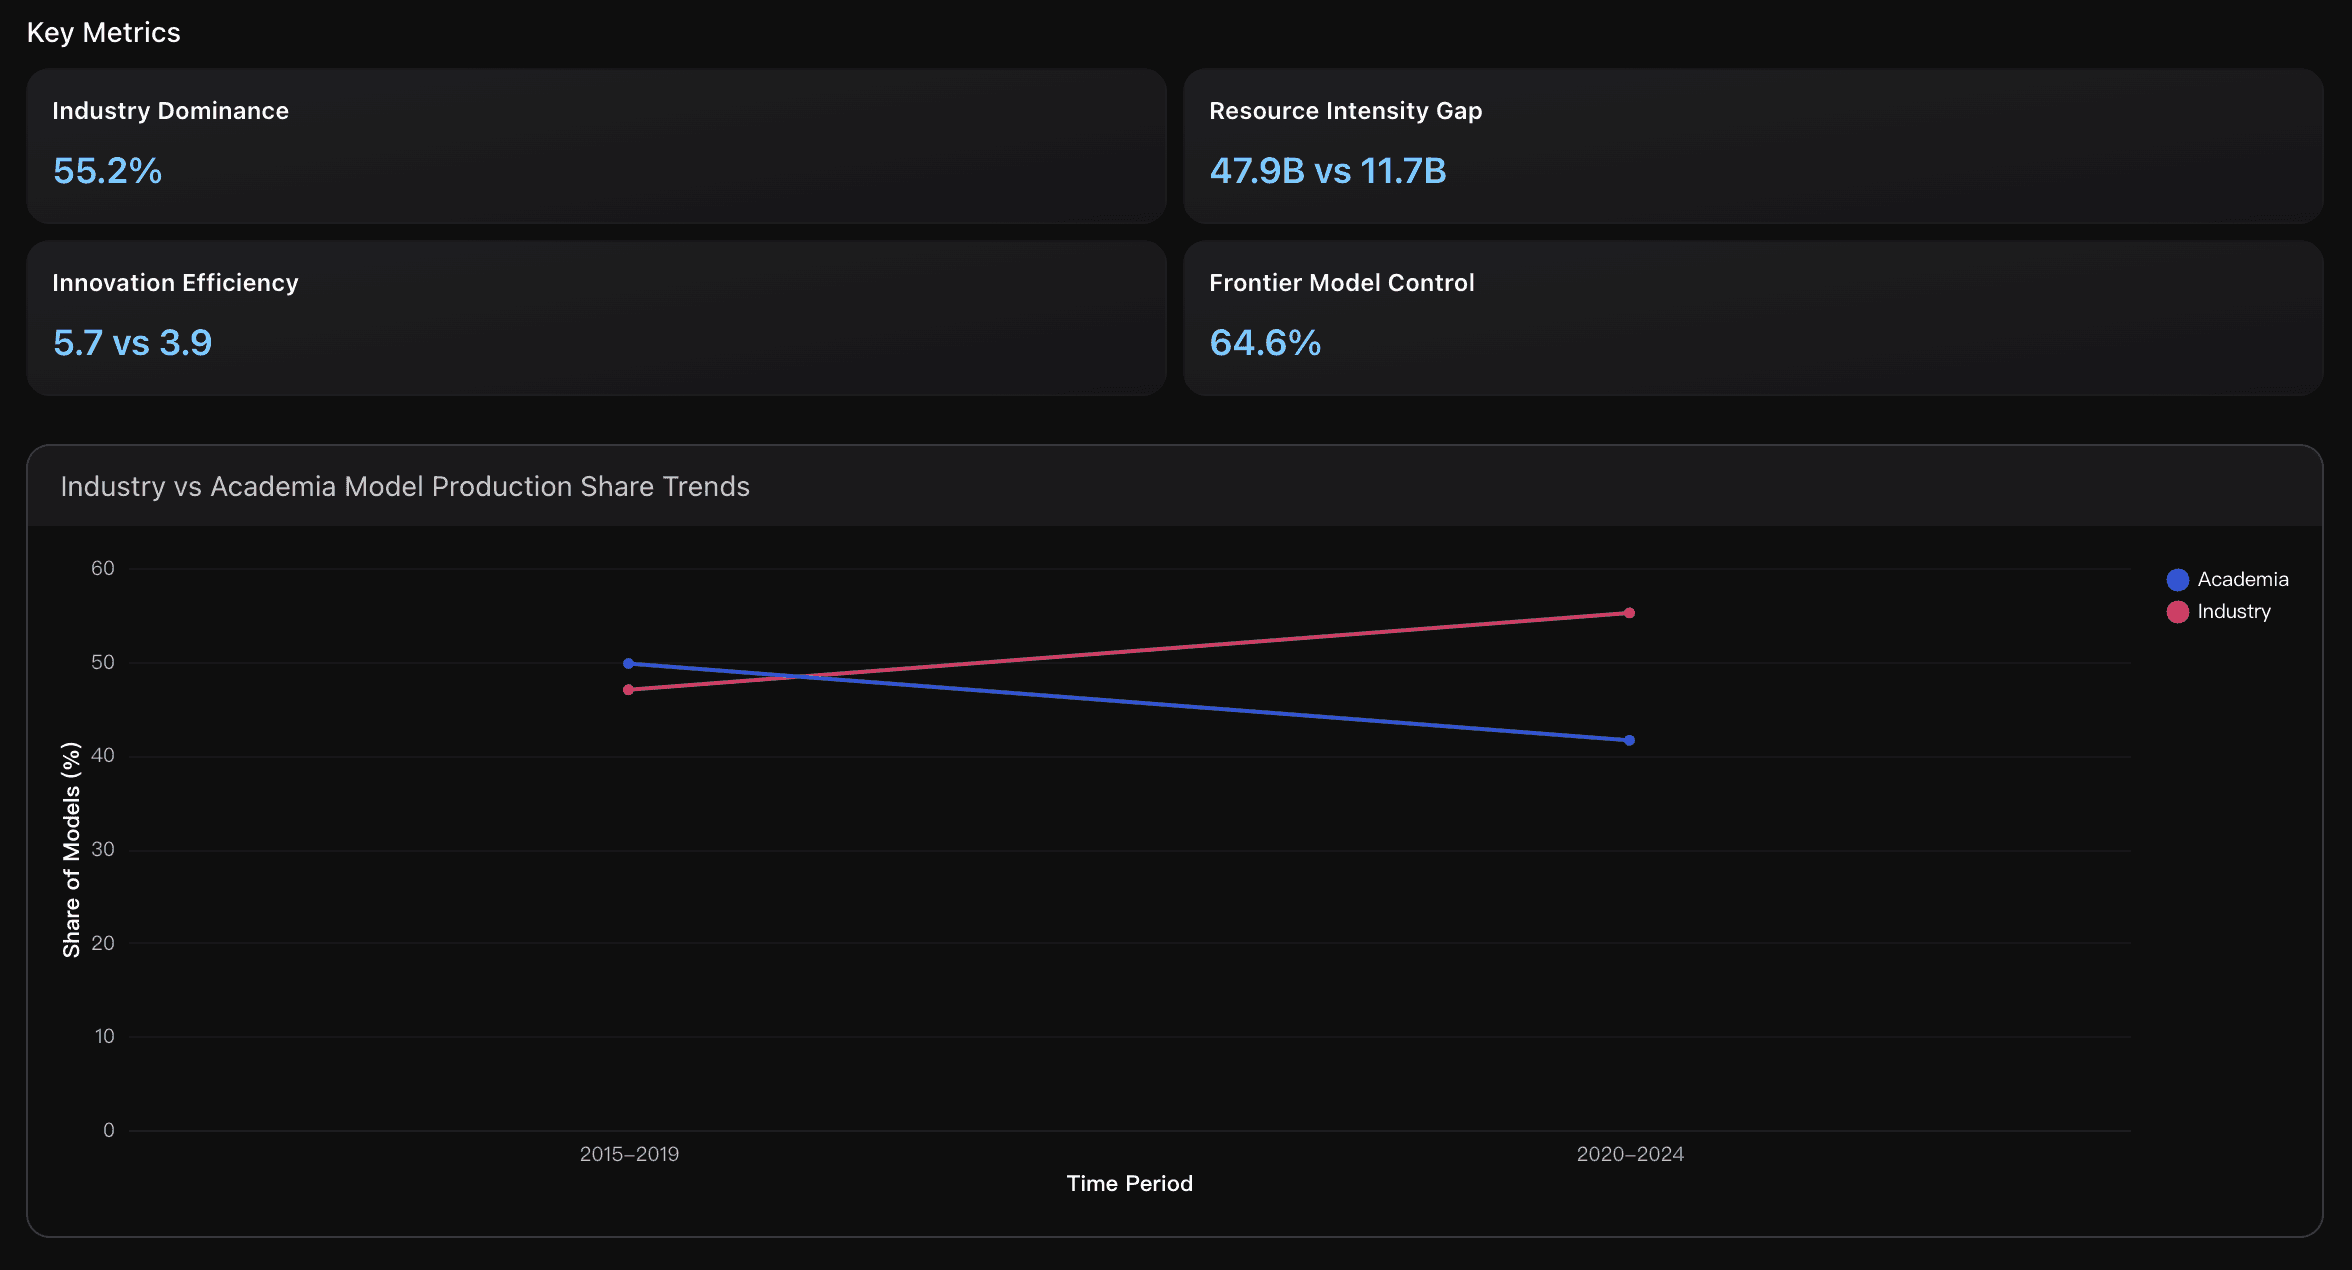Click the red Industry legend swatch
The image size is (2352, 1270).
[x=2177, y=612]
